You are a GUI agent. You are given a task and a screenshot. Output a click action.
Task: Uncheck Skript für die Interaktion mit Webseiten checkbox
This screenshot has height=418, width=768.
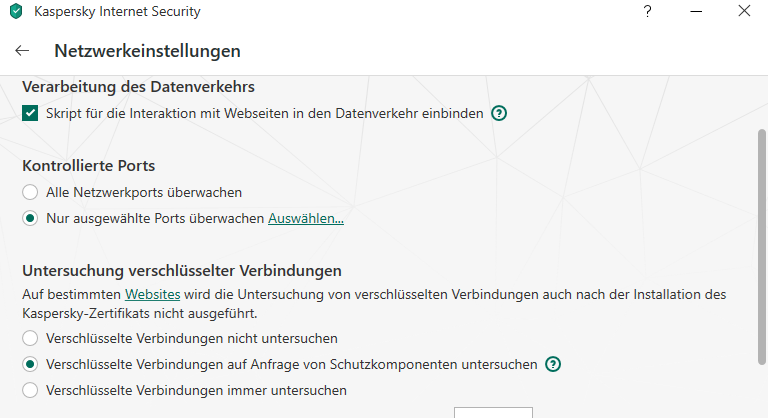coord(30,114)
